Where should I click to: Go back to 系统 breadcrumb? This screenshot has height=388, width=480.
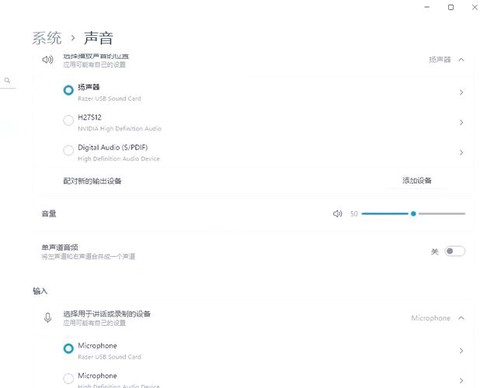point(47,38)
